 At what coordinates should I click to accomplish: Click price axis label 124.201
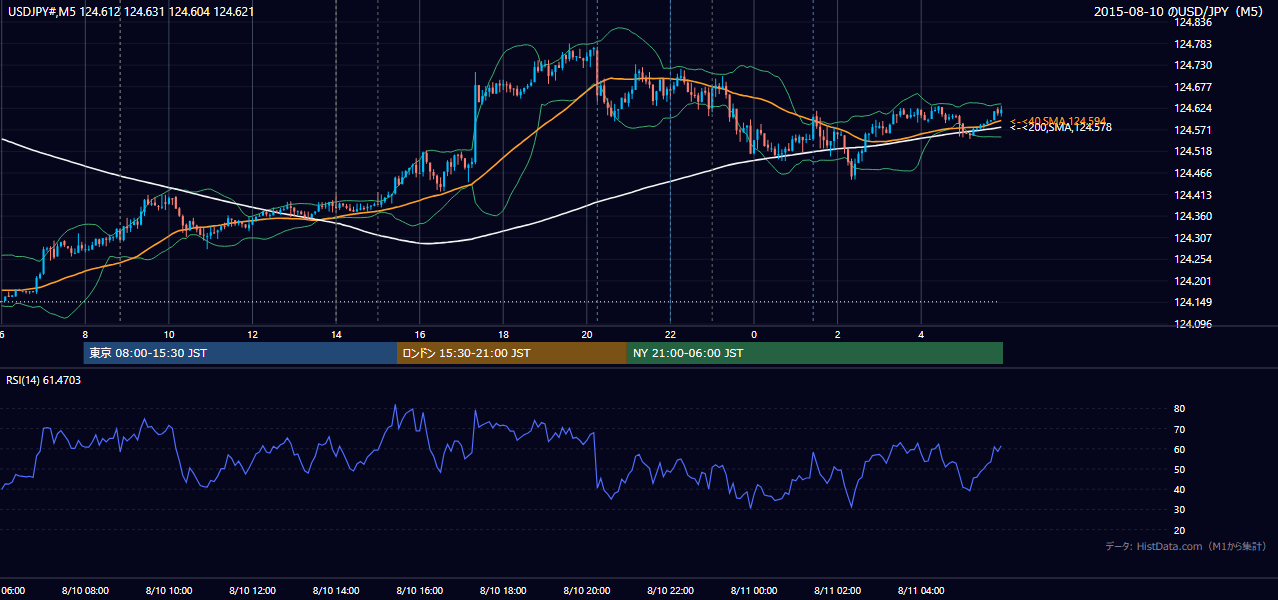point(1195,281)
